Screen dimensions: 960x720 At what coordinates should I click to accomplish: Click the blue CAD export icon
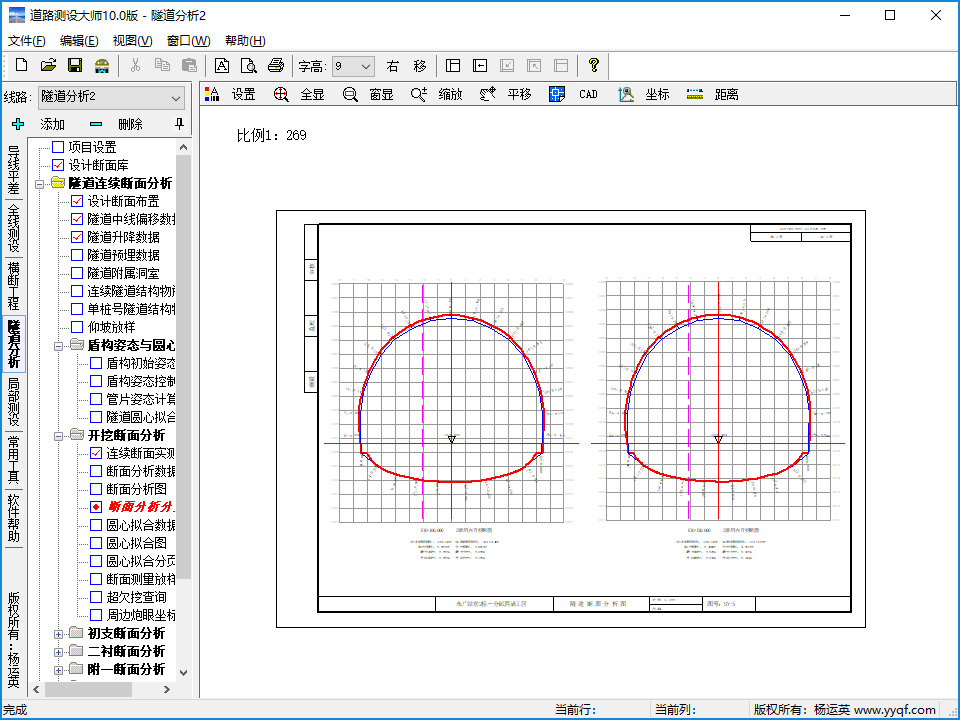click(x=557, y=94)
